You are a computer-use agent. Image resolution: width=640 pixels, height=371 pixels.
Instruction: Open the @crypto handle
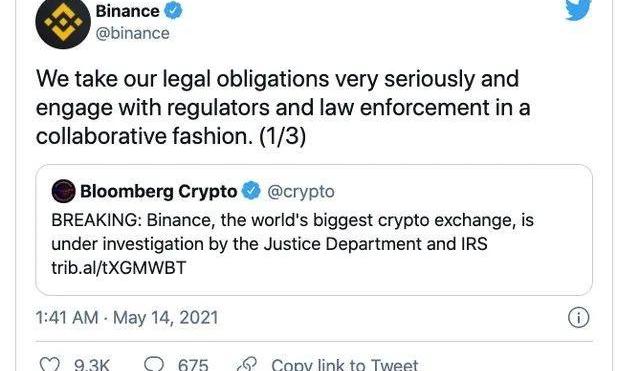tap(301, 192)
